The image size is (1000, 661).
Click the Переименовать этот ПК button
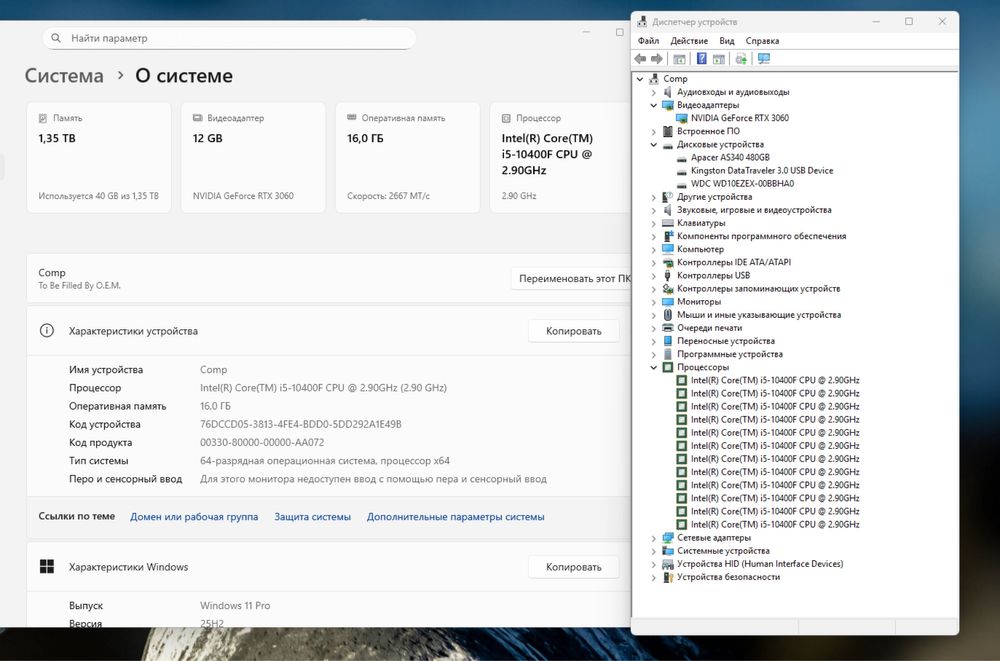pos(571,278)
